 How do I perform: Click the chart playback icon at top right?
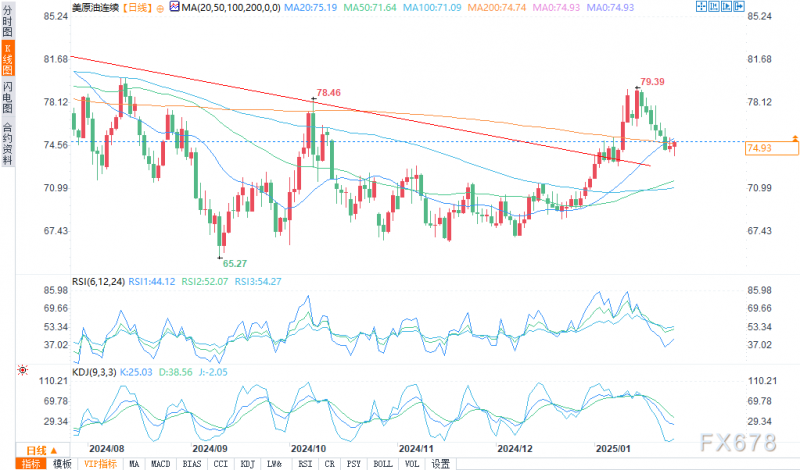[726, 7]
